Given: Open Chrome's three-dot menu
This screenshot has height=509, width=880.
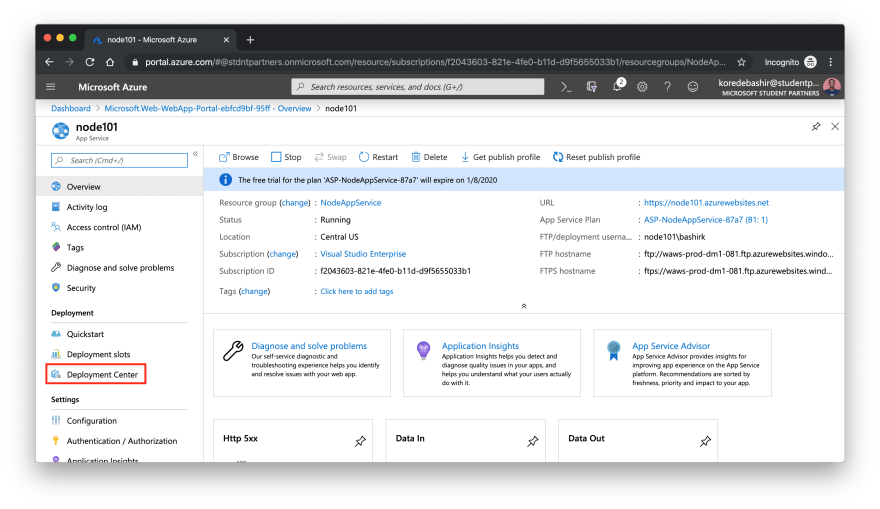Looking at the screenshot, I should (x=831, y=62).
